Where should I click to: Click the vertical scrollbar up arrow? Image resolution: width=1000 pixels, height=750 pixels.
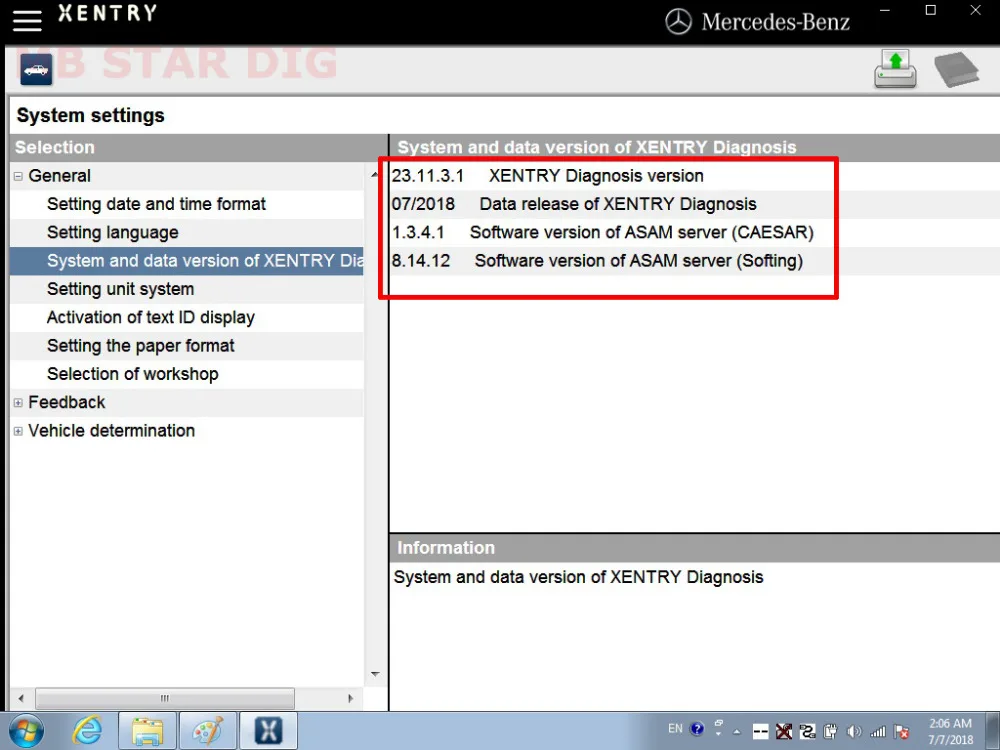tap(375, 175)
